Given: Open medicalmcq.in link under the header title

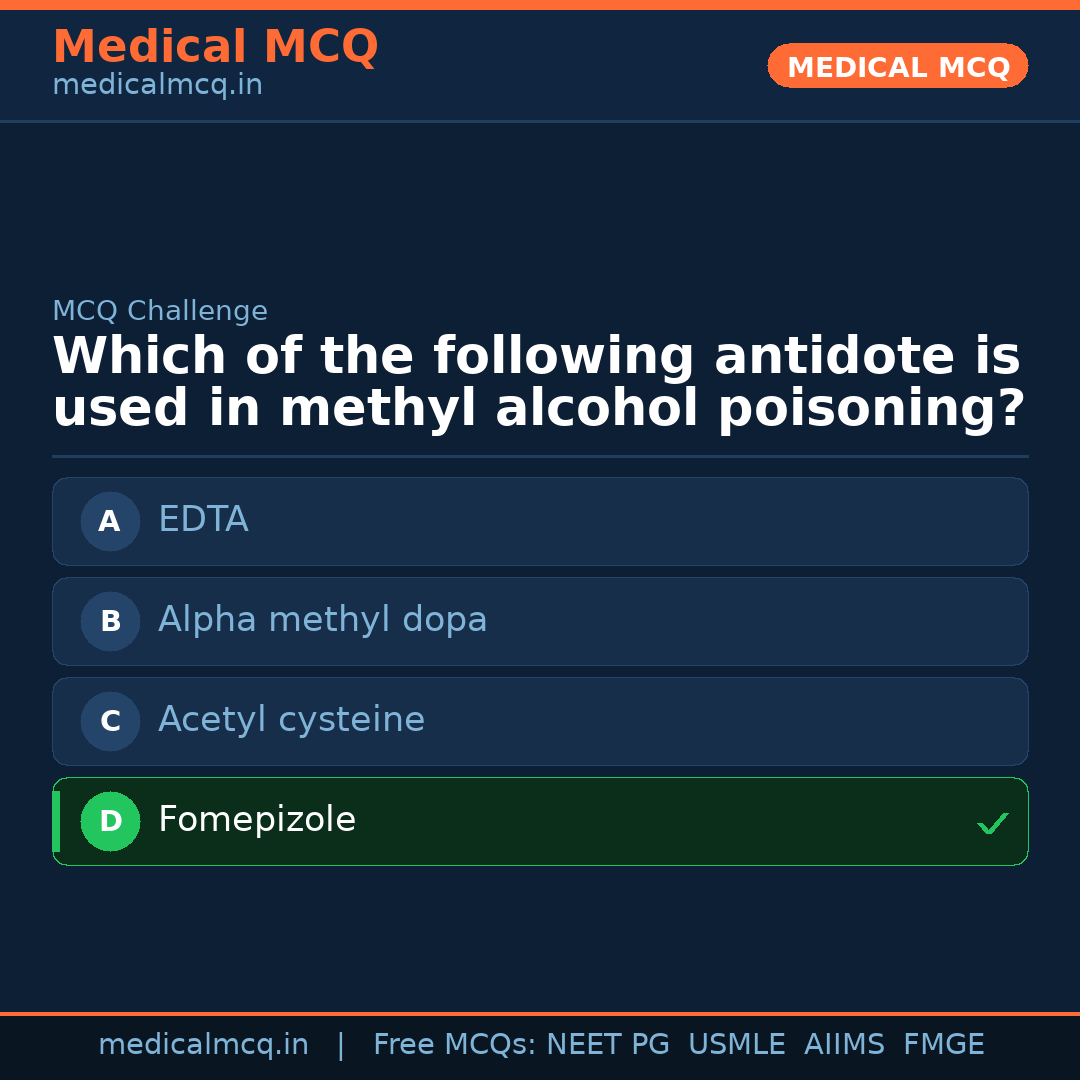Looking at the screenshot, I should point(157,86).
